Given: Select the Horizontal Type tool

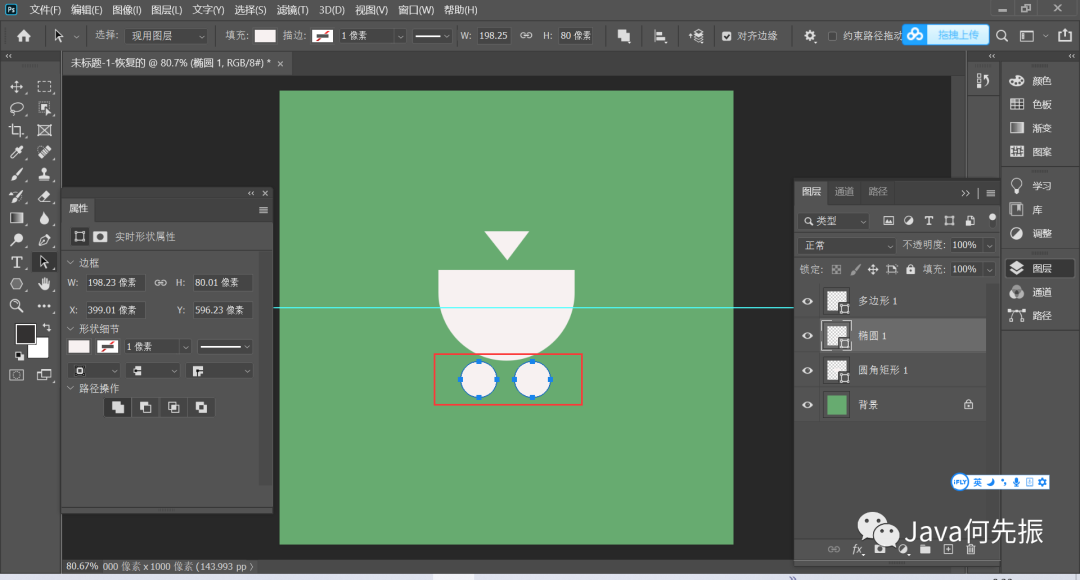Looking at the screenshot, I should [x=17, y=262].
